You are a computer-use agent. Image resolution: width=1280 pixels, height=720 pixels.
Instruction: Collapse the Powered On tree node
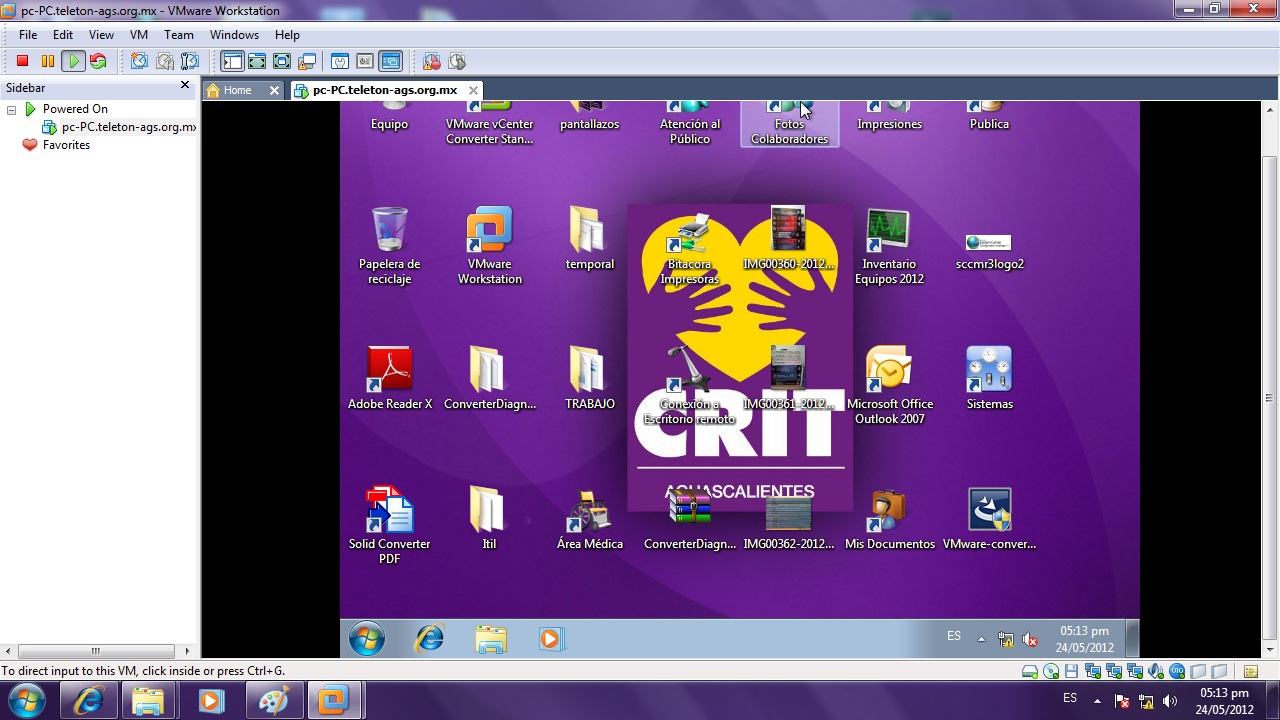point(11,109)
